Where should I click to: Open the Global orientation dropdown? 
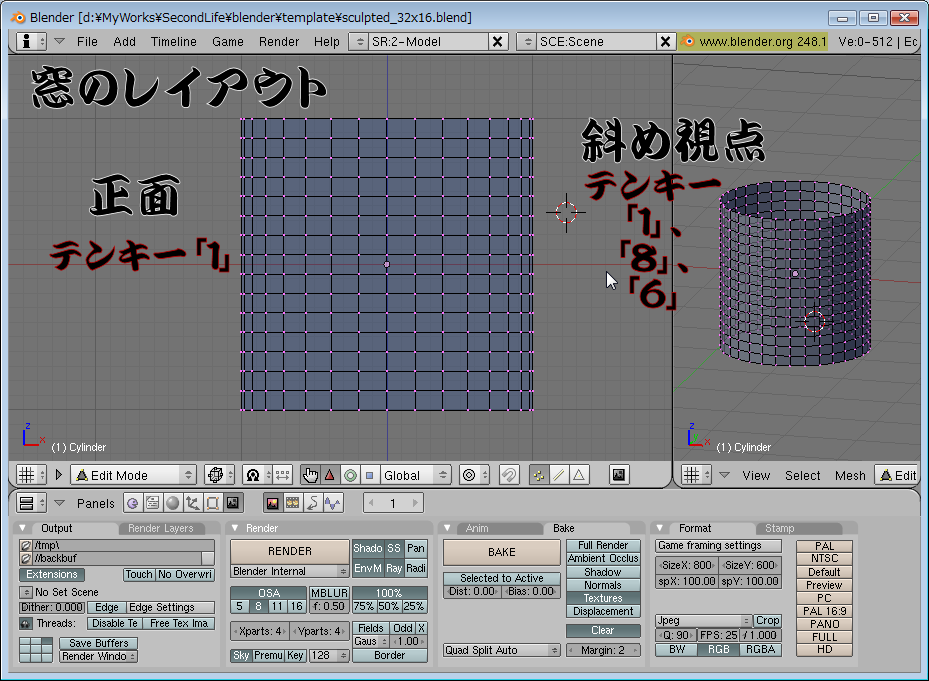[x=416, y=475]
